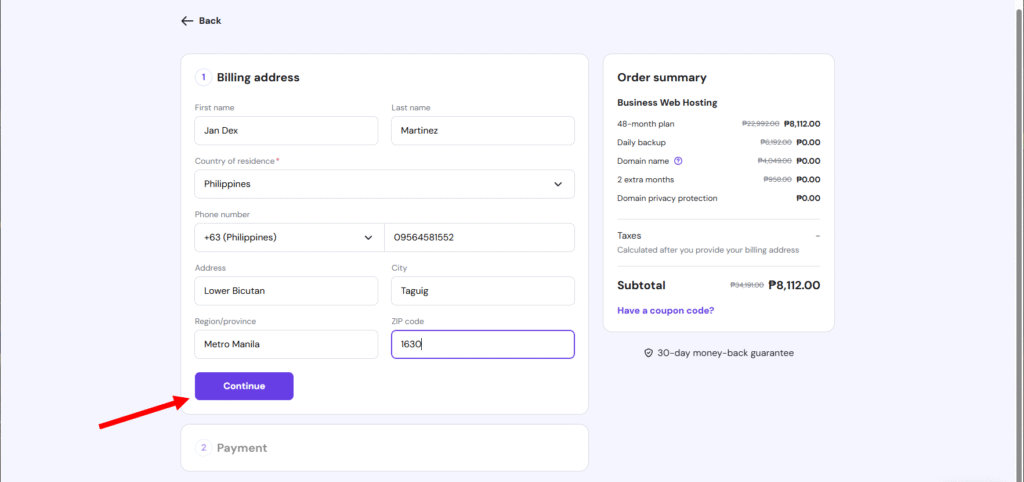The image size is (1024, 482).
Task: Click the First name label
Action: [x=214, y=107]
